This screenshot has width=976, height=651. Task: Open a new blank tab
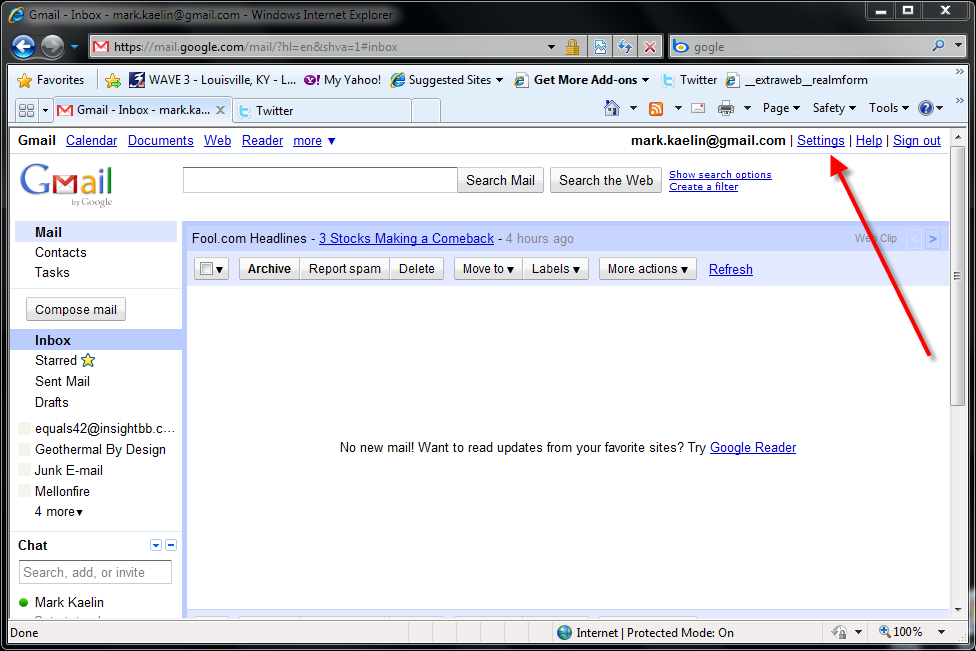(x=426, y=111)
